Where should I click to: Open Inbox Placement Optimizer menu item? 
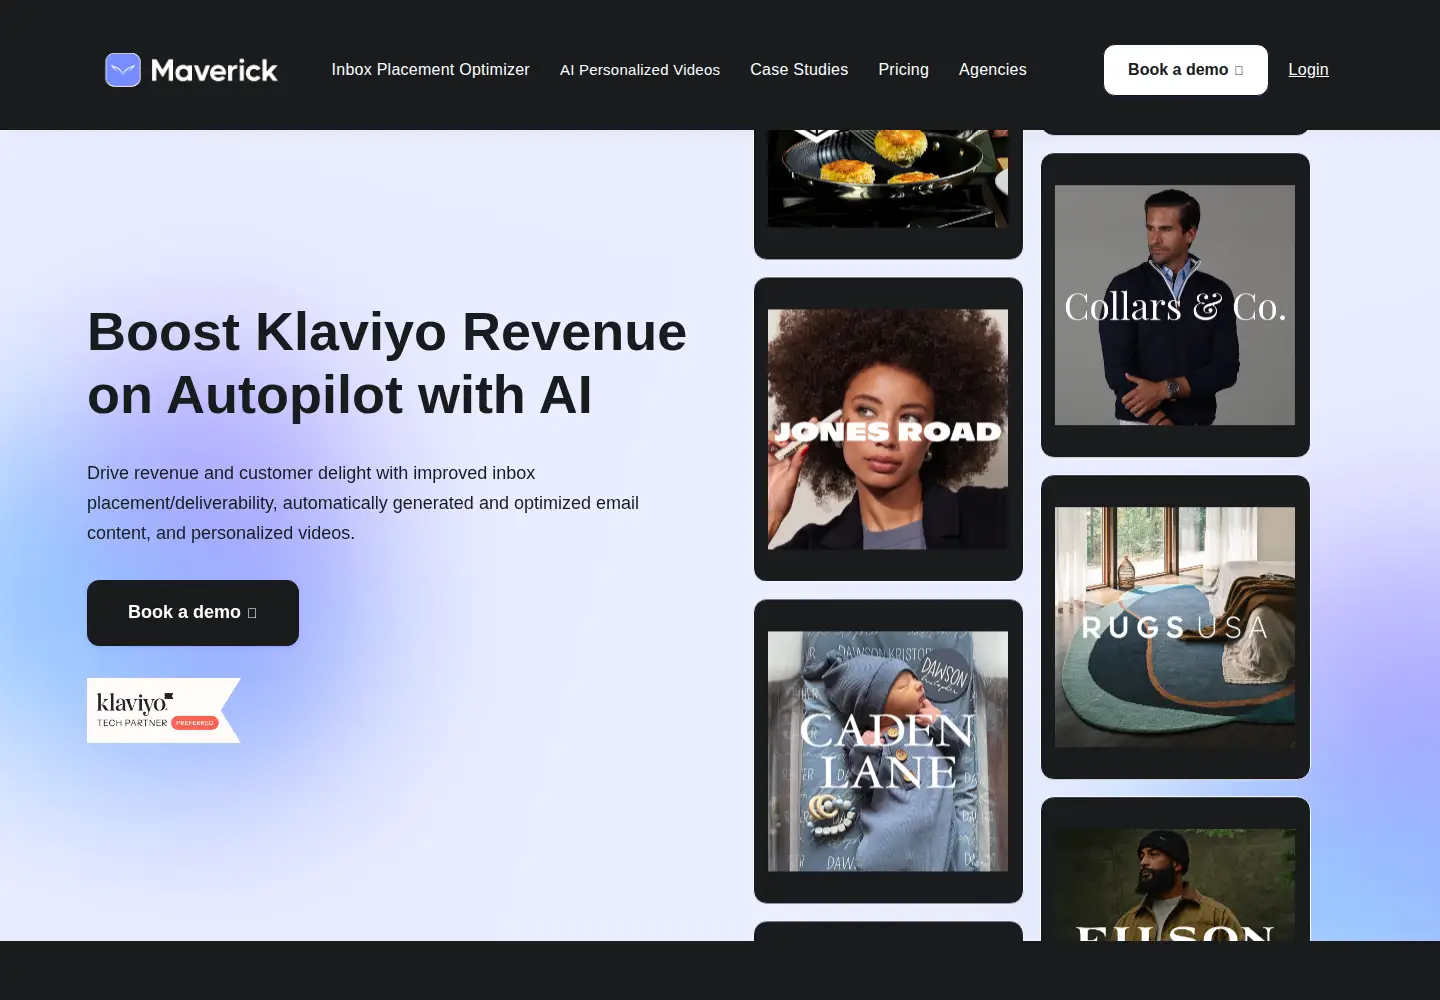coord(430,69)
